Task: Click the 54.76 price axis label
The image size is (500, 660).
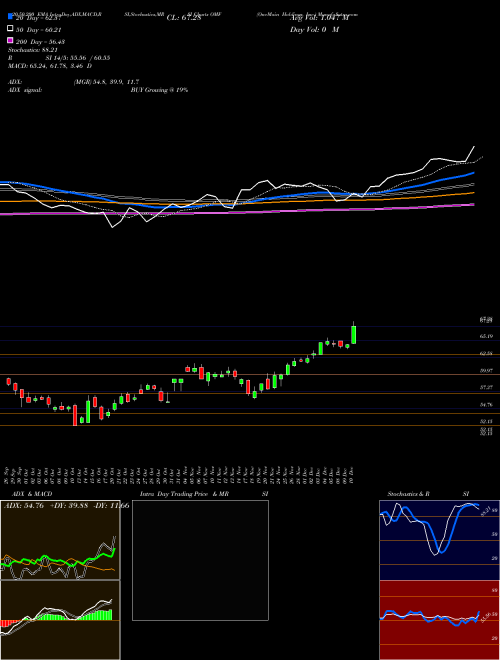Action: [x=487, y=405]
